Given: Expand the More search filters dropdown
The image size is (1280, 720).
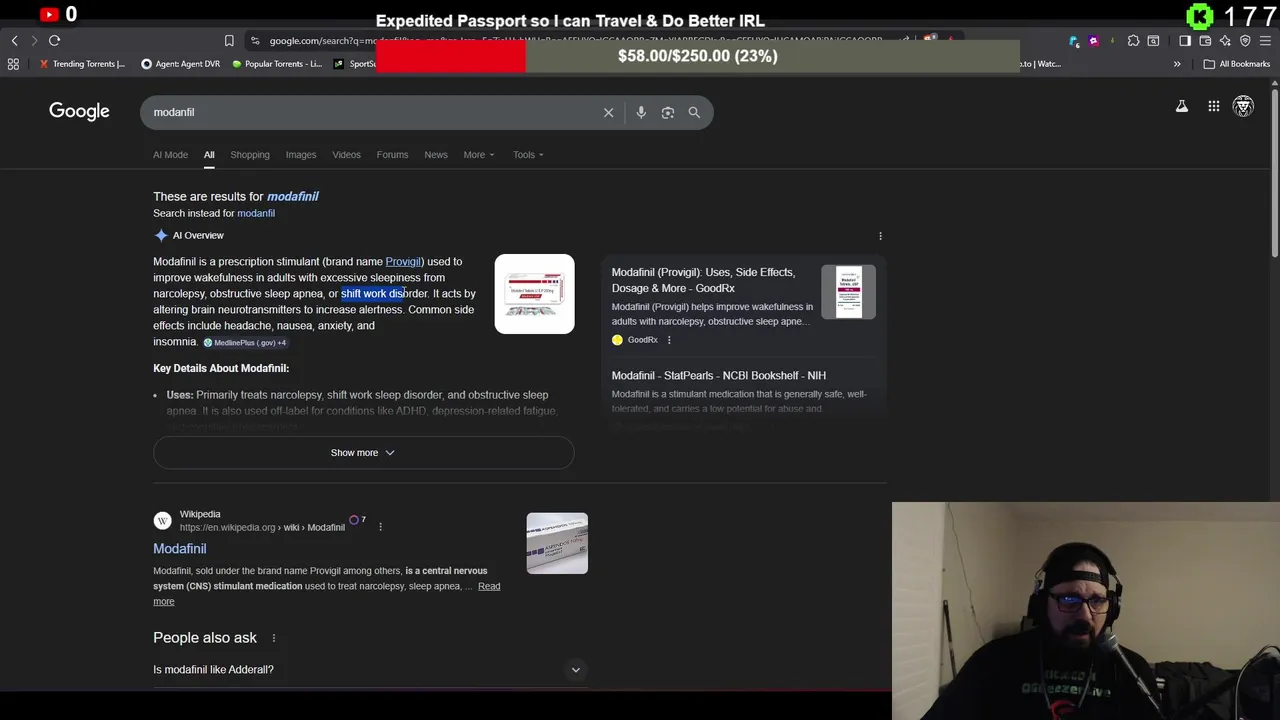Looking at the screenshot, I should [x=479, y=155].
